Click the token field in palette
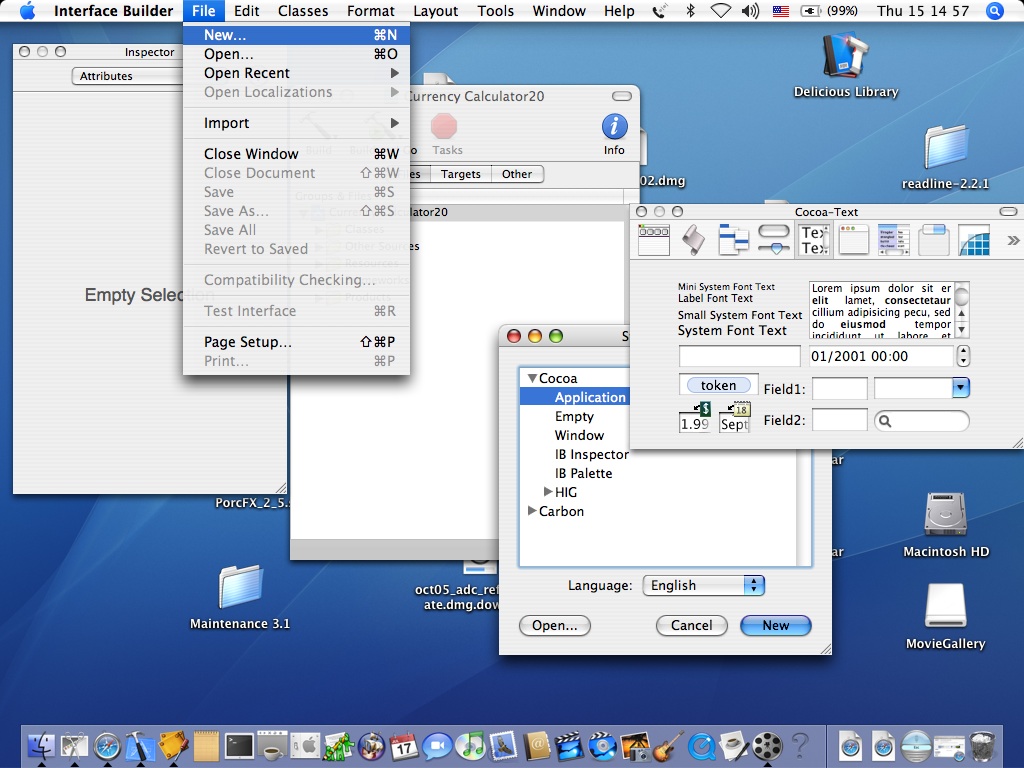 coord(718,385)
